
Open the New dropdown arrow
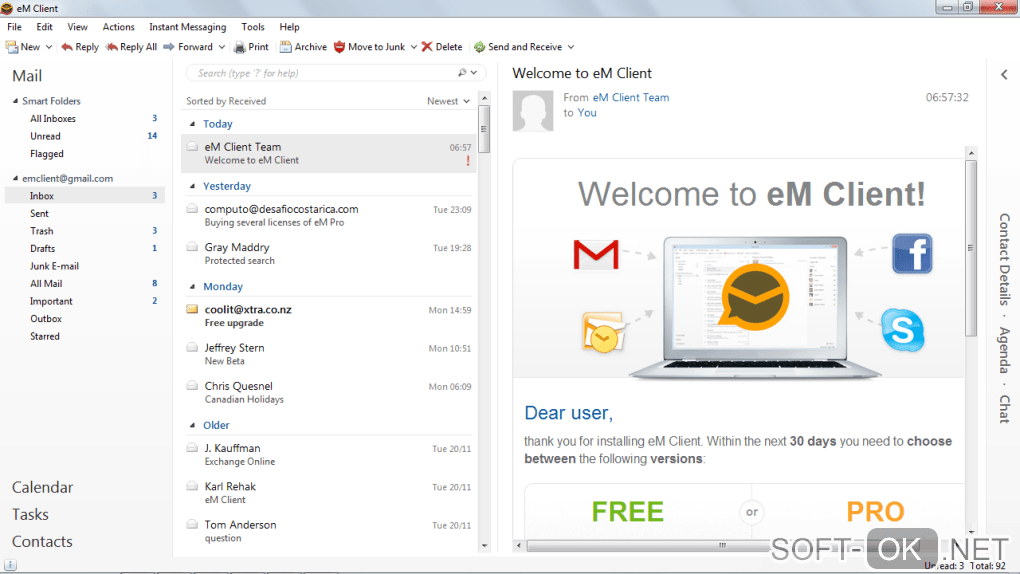click(x=49, y=47)
